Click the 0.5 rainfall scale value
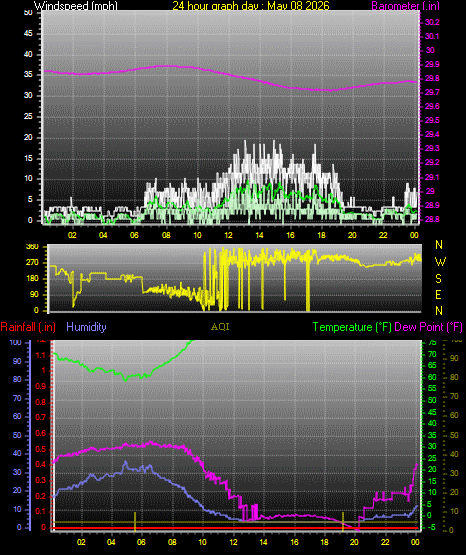This screenshot has width=466, height=555. pyautogui.click(x=41, y=449)
